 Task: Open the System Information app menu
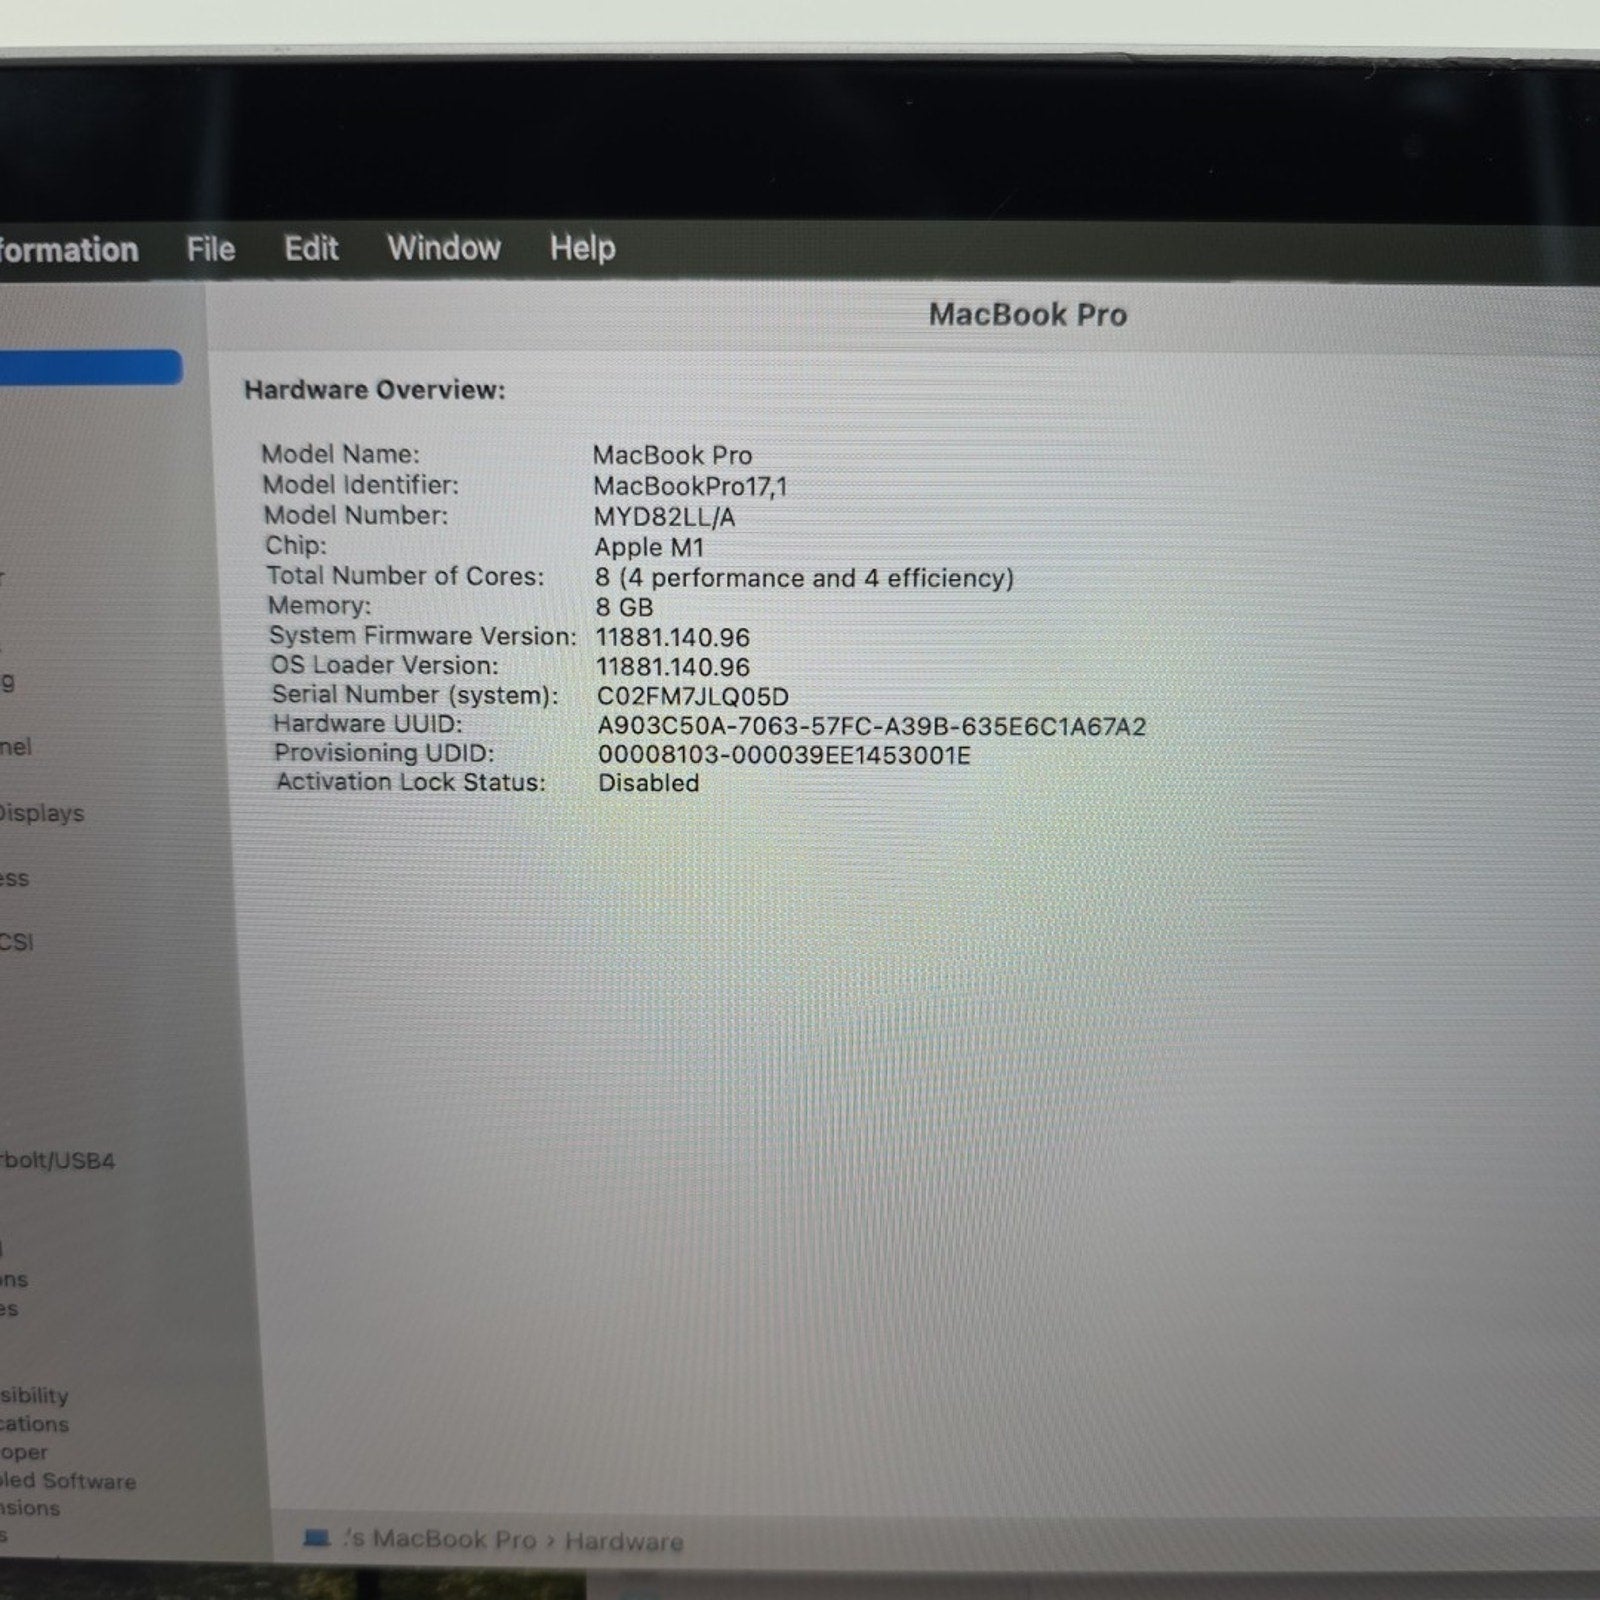68,250
